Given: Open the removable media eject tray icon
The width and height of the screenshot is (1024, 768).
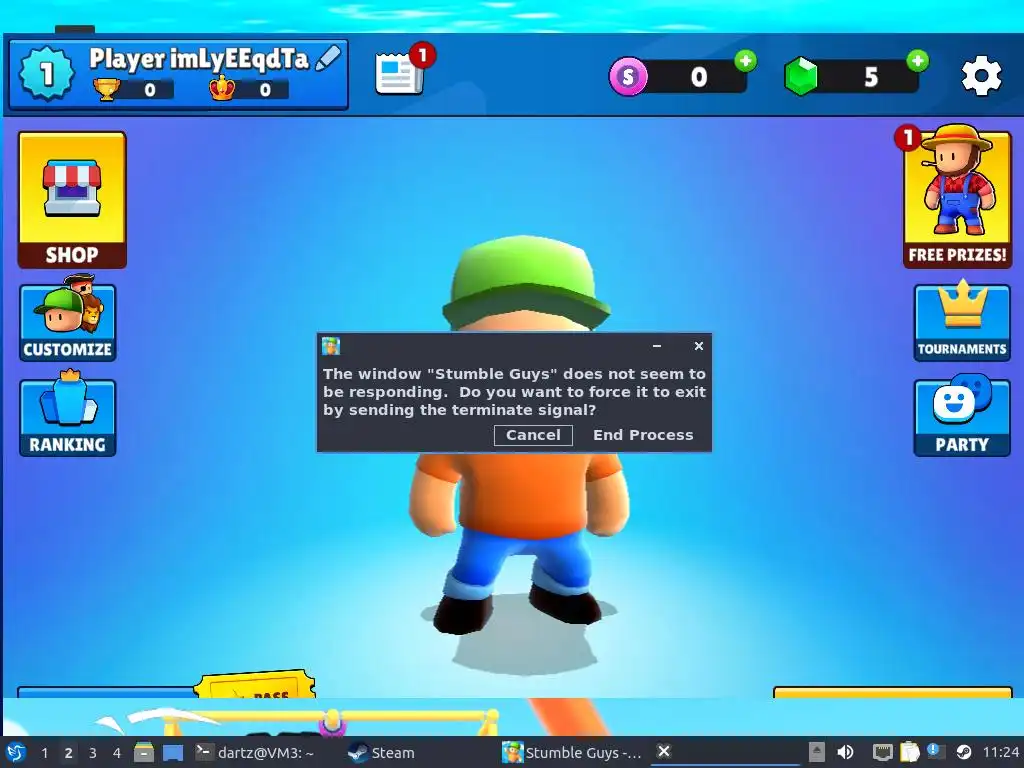Looking at the screenshot, I should click(816, 752).
